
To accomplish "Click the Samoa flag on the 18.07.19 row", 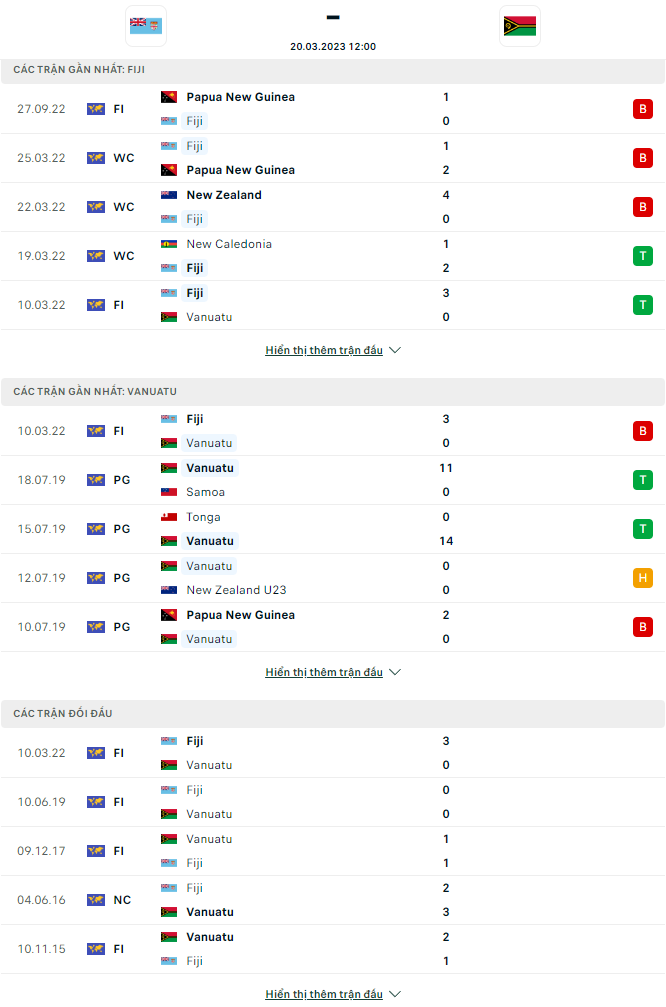I will (x=166, y=492).
